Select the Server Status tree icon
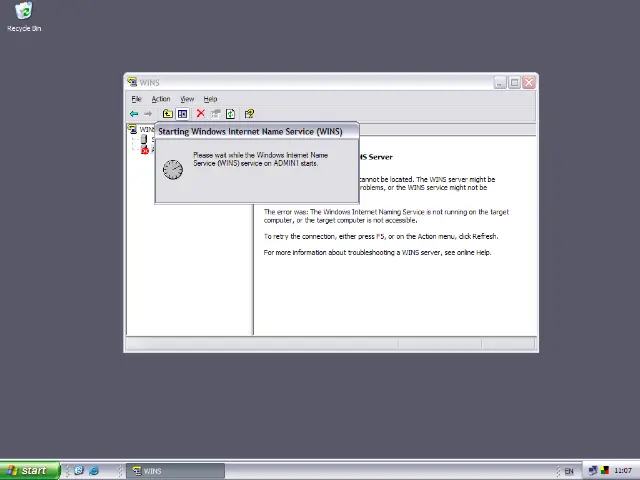Viewport: 640px width, 480px height. coord(144,140)
